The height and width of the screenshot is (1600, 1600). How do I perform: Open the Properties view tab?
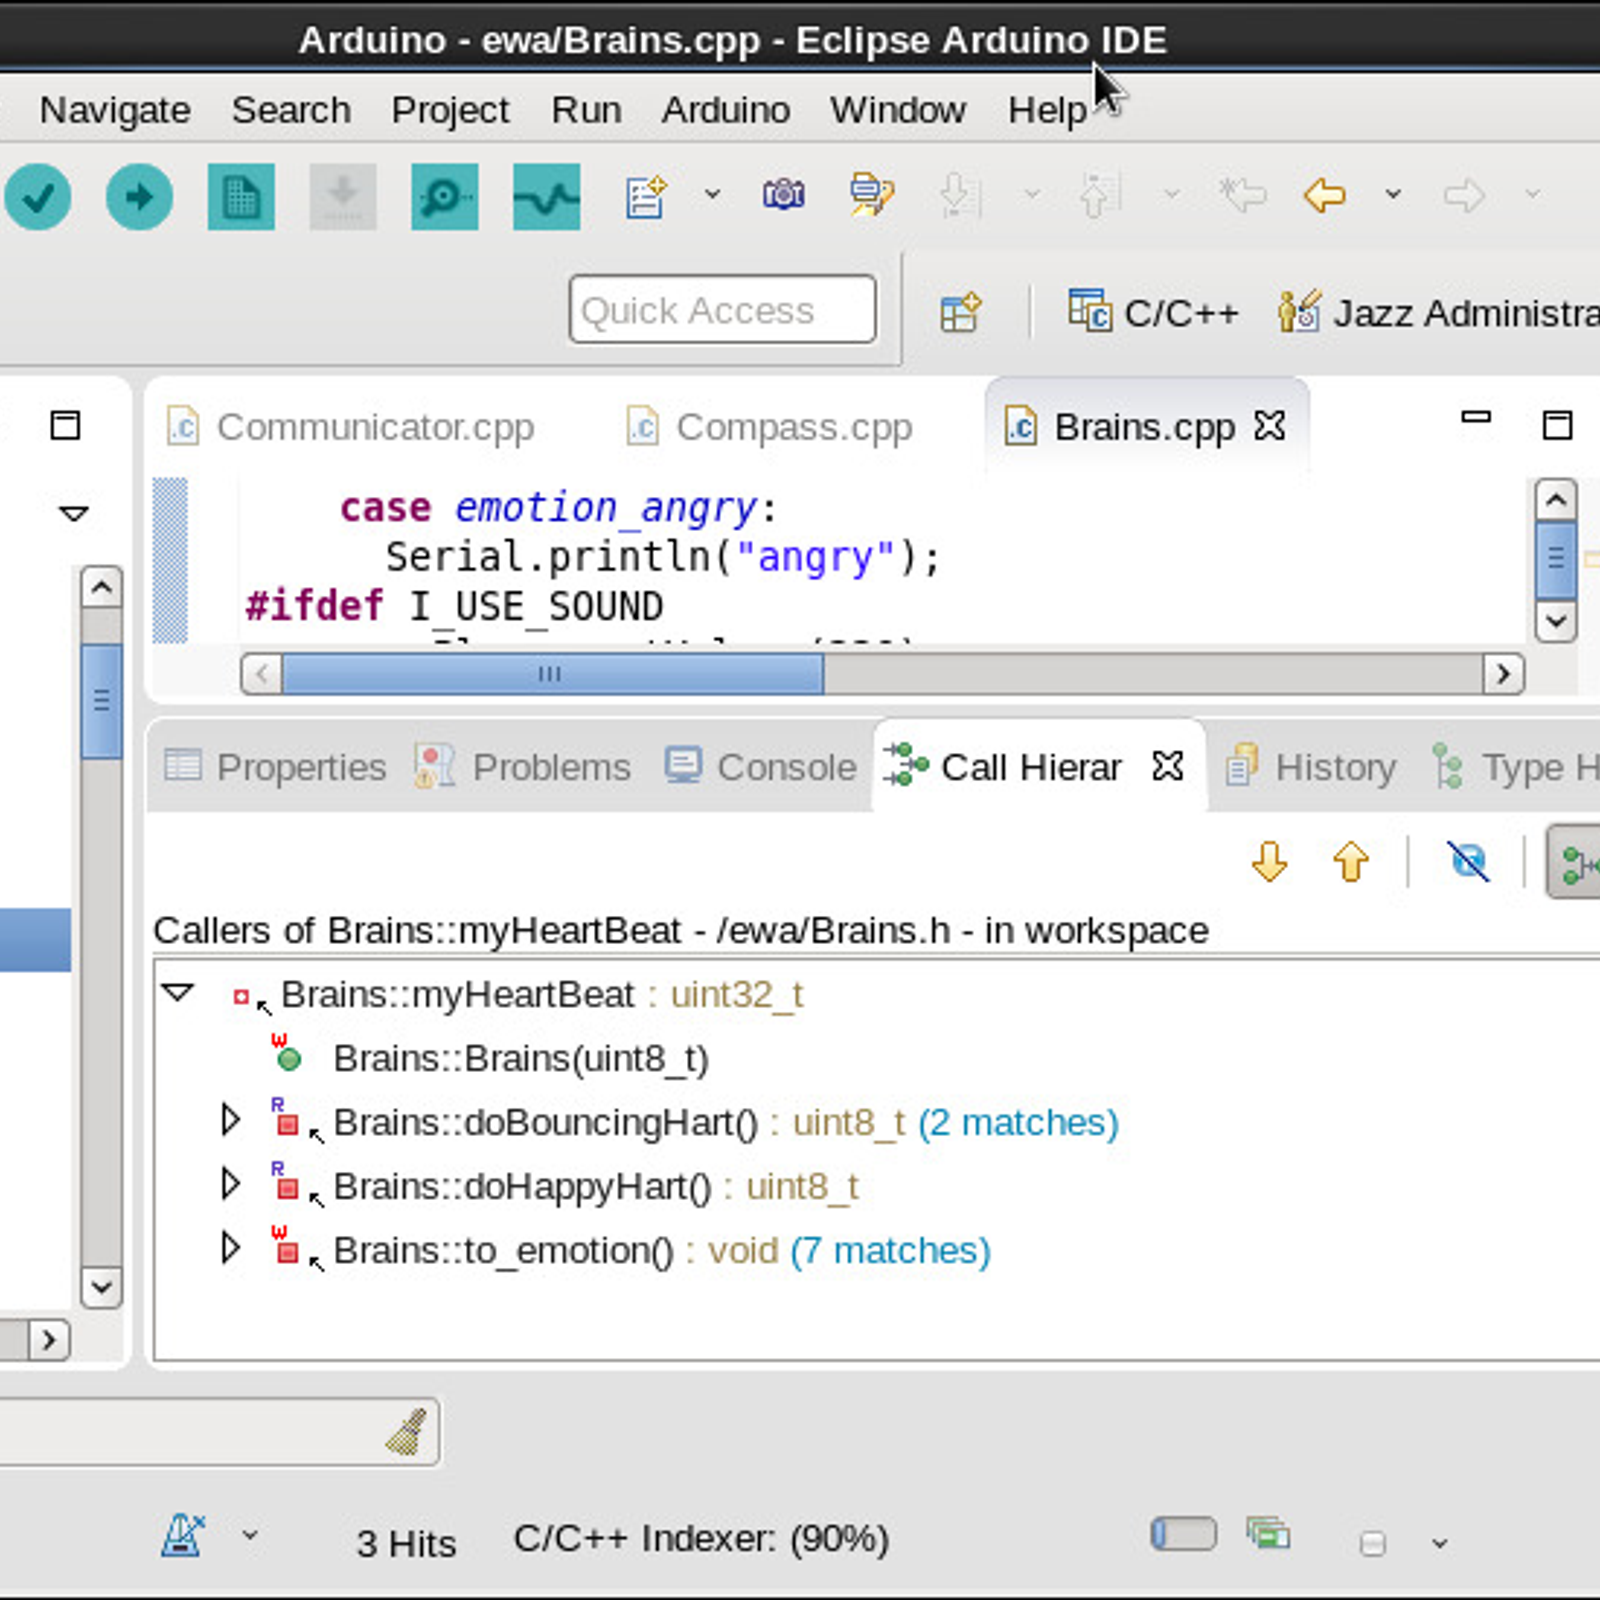pyautogui.click(x=275, y=767)
